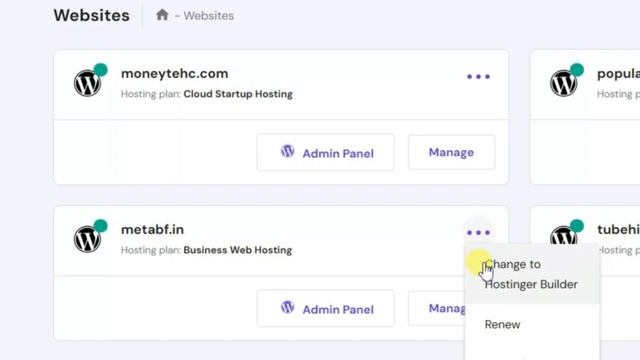640x360 pixels.
Task: Click the metabf.in domain name
Action: click(152, 229)
